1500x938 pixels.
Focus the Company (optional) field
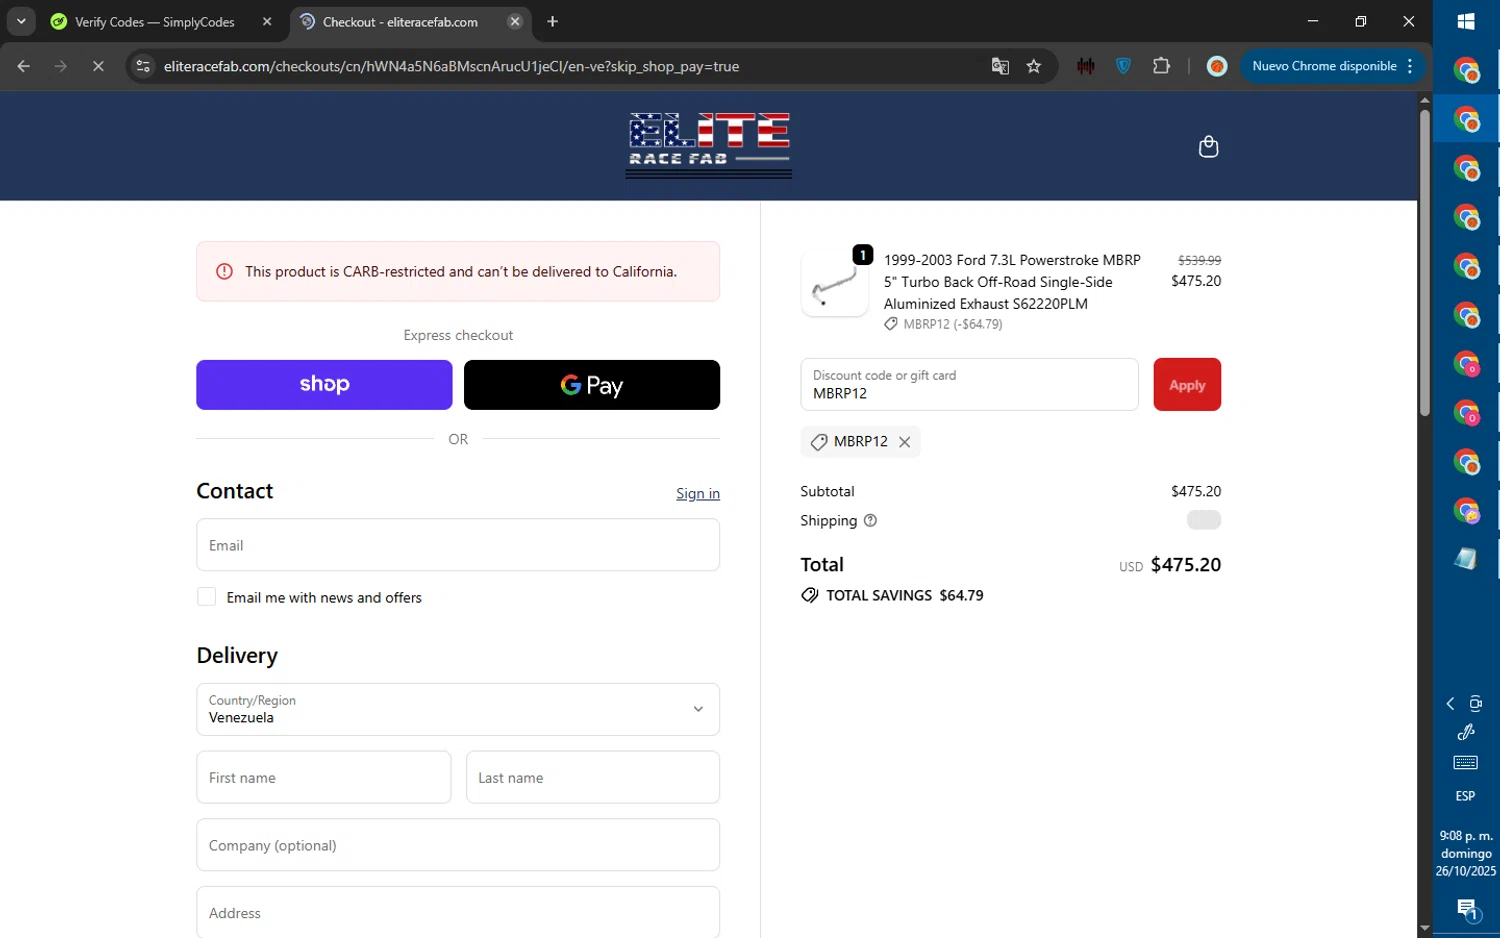(x=458, y=845)
